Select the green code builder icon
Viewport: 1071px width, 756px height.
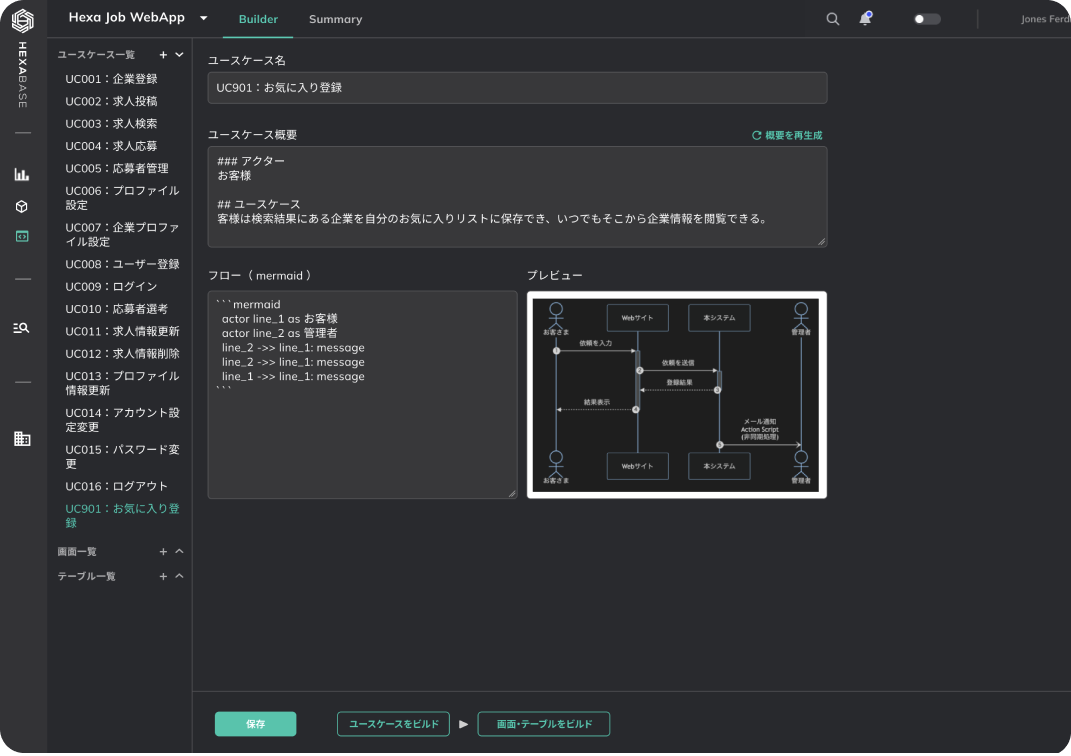pyautogui.click(x=22, y=236)
